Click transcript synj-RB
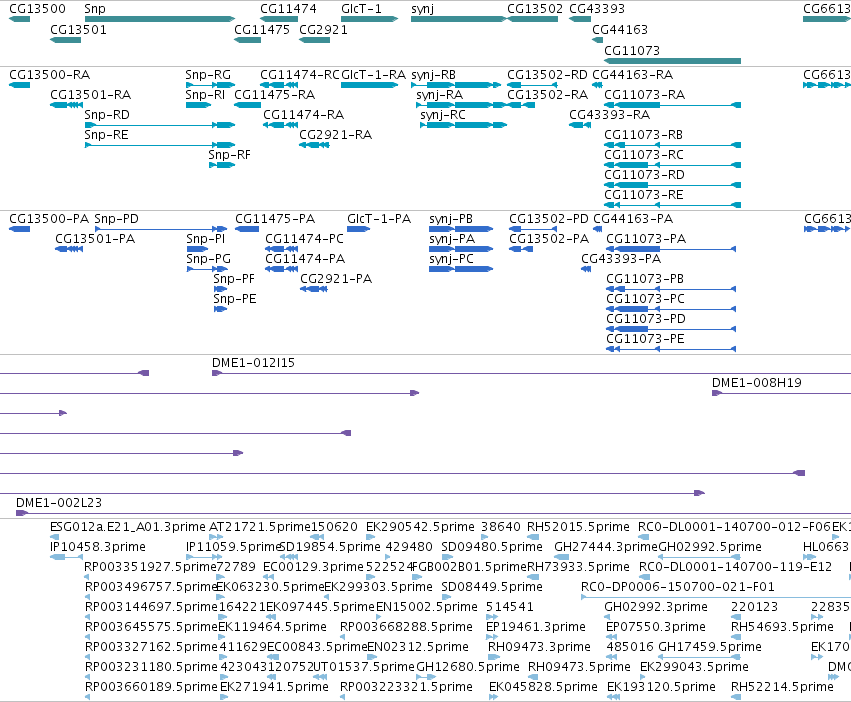The image size is (851, 702). [434, 74]
